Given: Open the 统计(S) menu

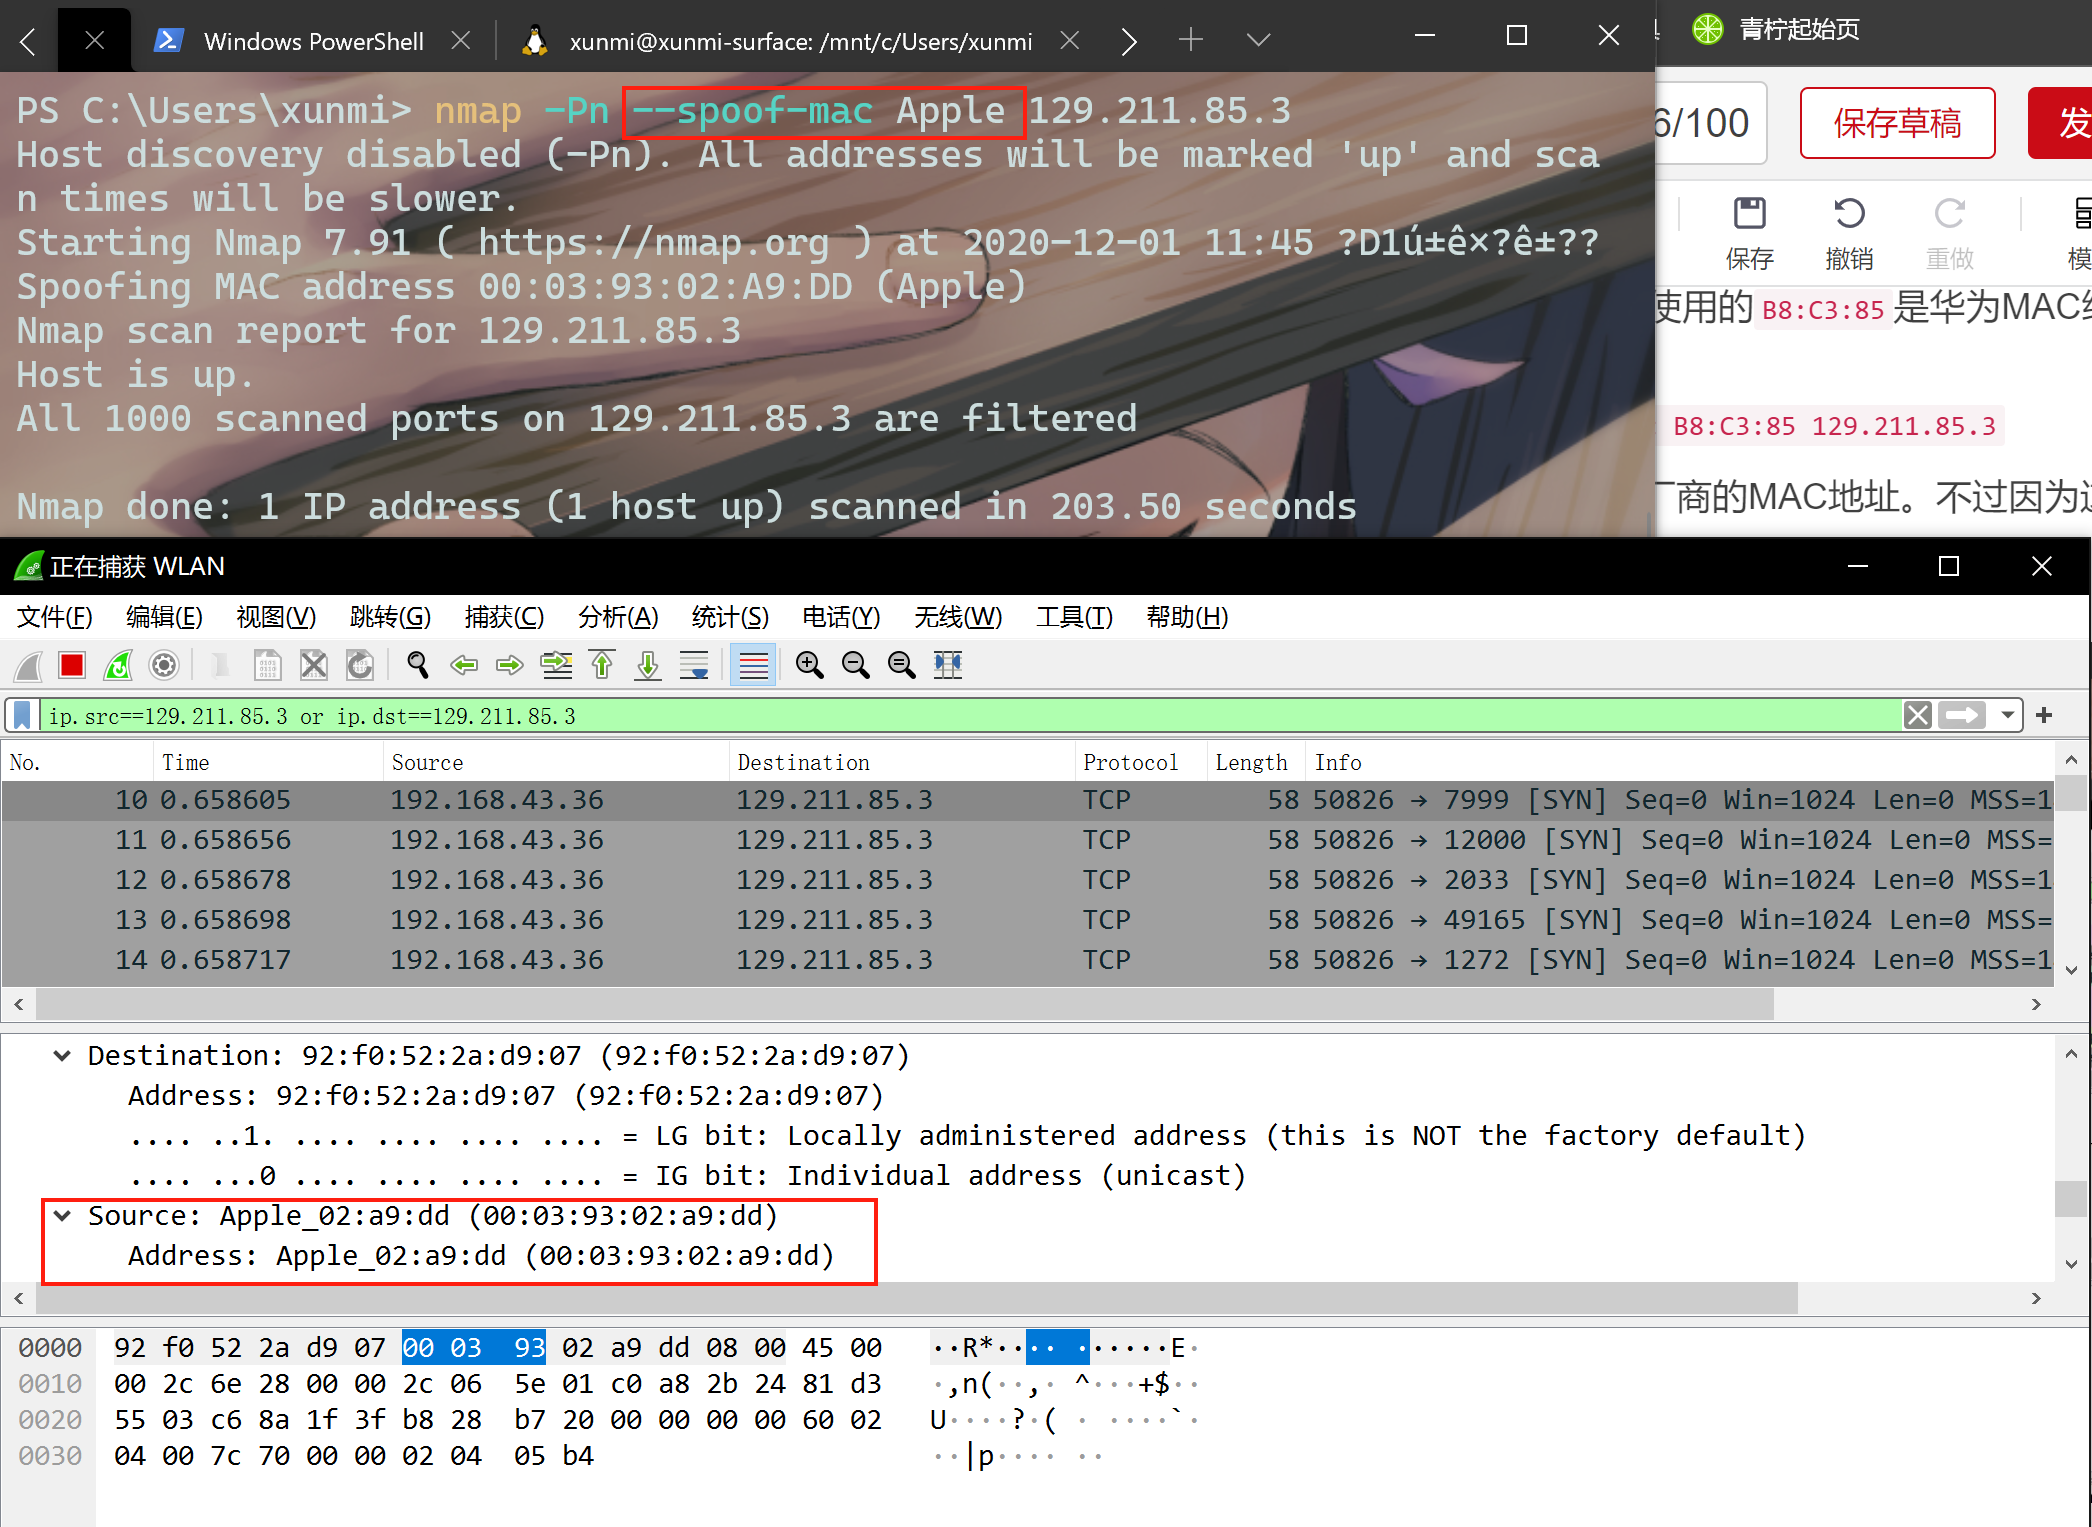Looking at the screenshot, I should [x=729, y=617].
